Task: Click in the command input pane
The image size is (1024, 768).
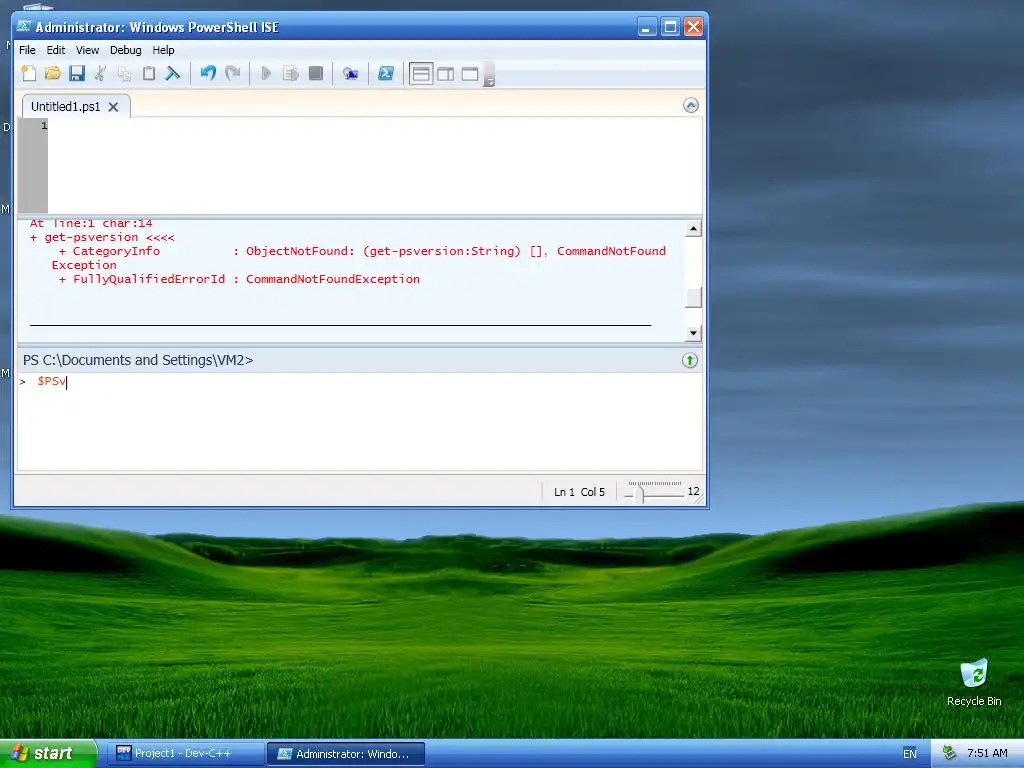Action: (360, 421)
